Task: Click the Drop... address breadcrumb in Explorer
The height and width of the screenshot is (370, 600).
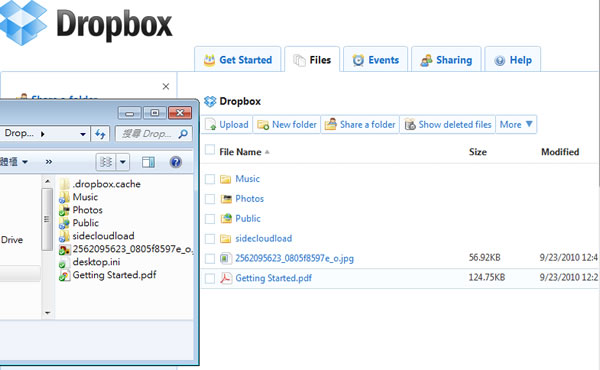Action: point(19,133)
